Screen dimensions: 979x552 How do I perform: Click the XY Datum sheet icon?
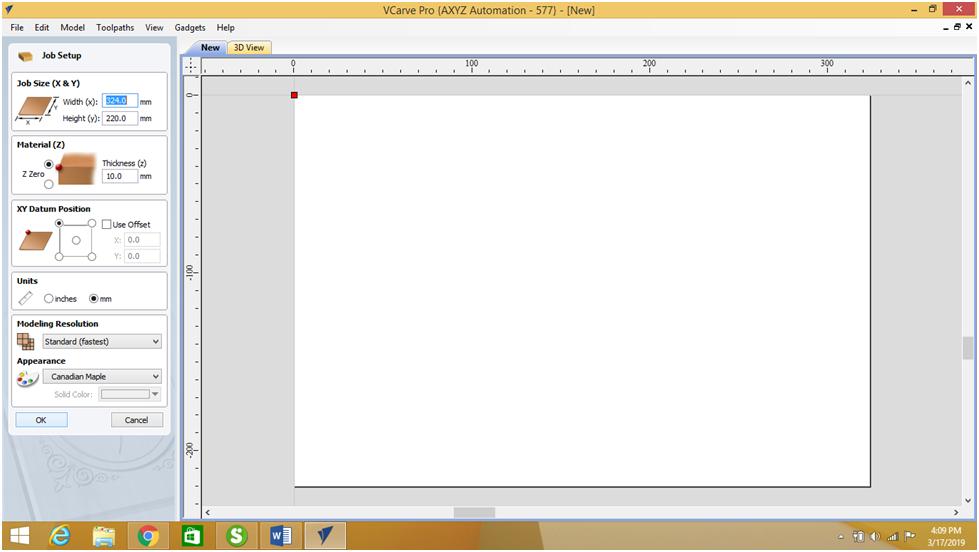[x=35, y=240]
